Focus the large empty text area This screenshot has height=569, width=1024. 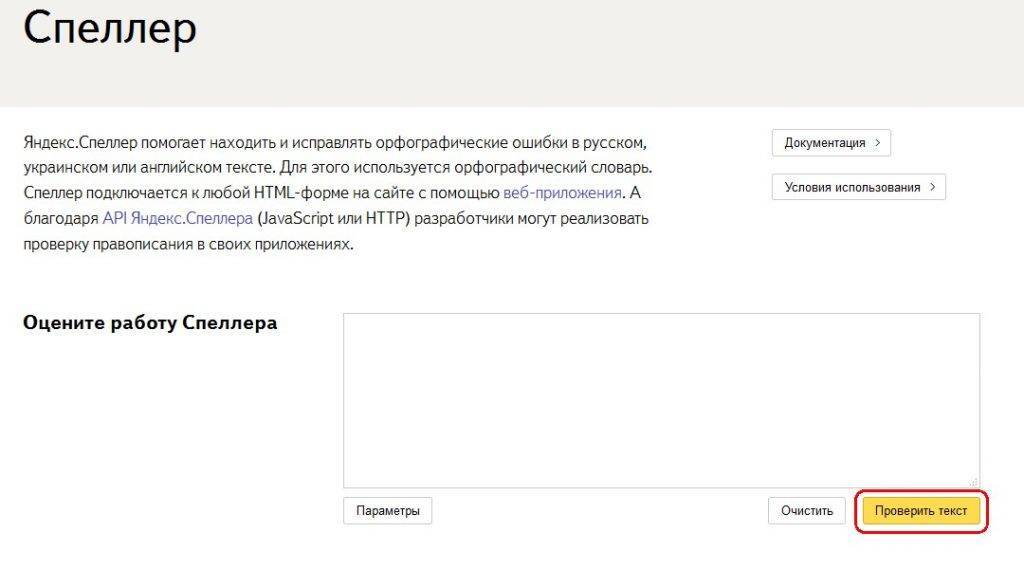[x=660, y=400]
